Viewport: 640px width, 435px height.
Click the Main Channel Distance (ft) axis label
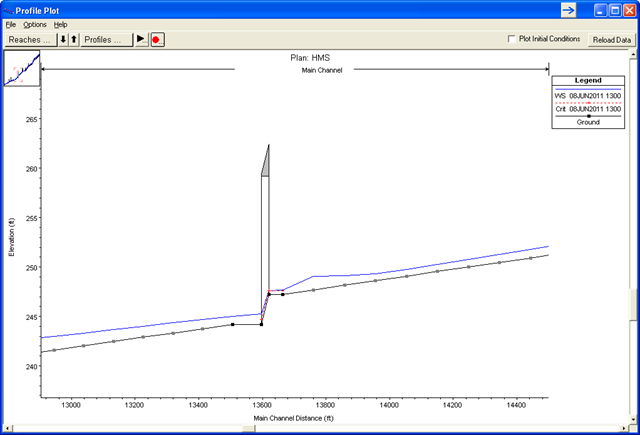pos(293,418)
